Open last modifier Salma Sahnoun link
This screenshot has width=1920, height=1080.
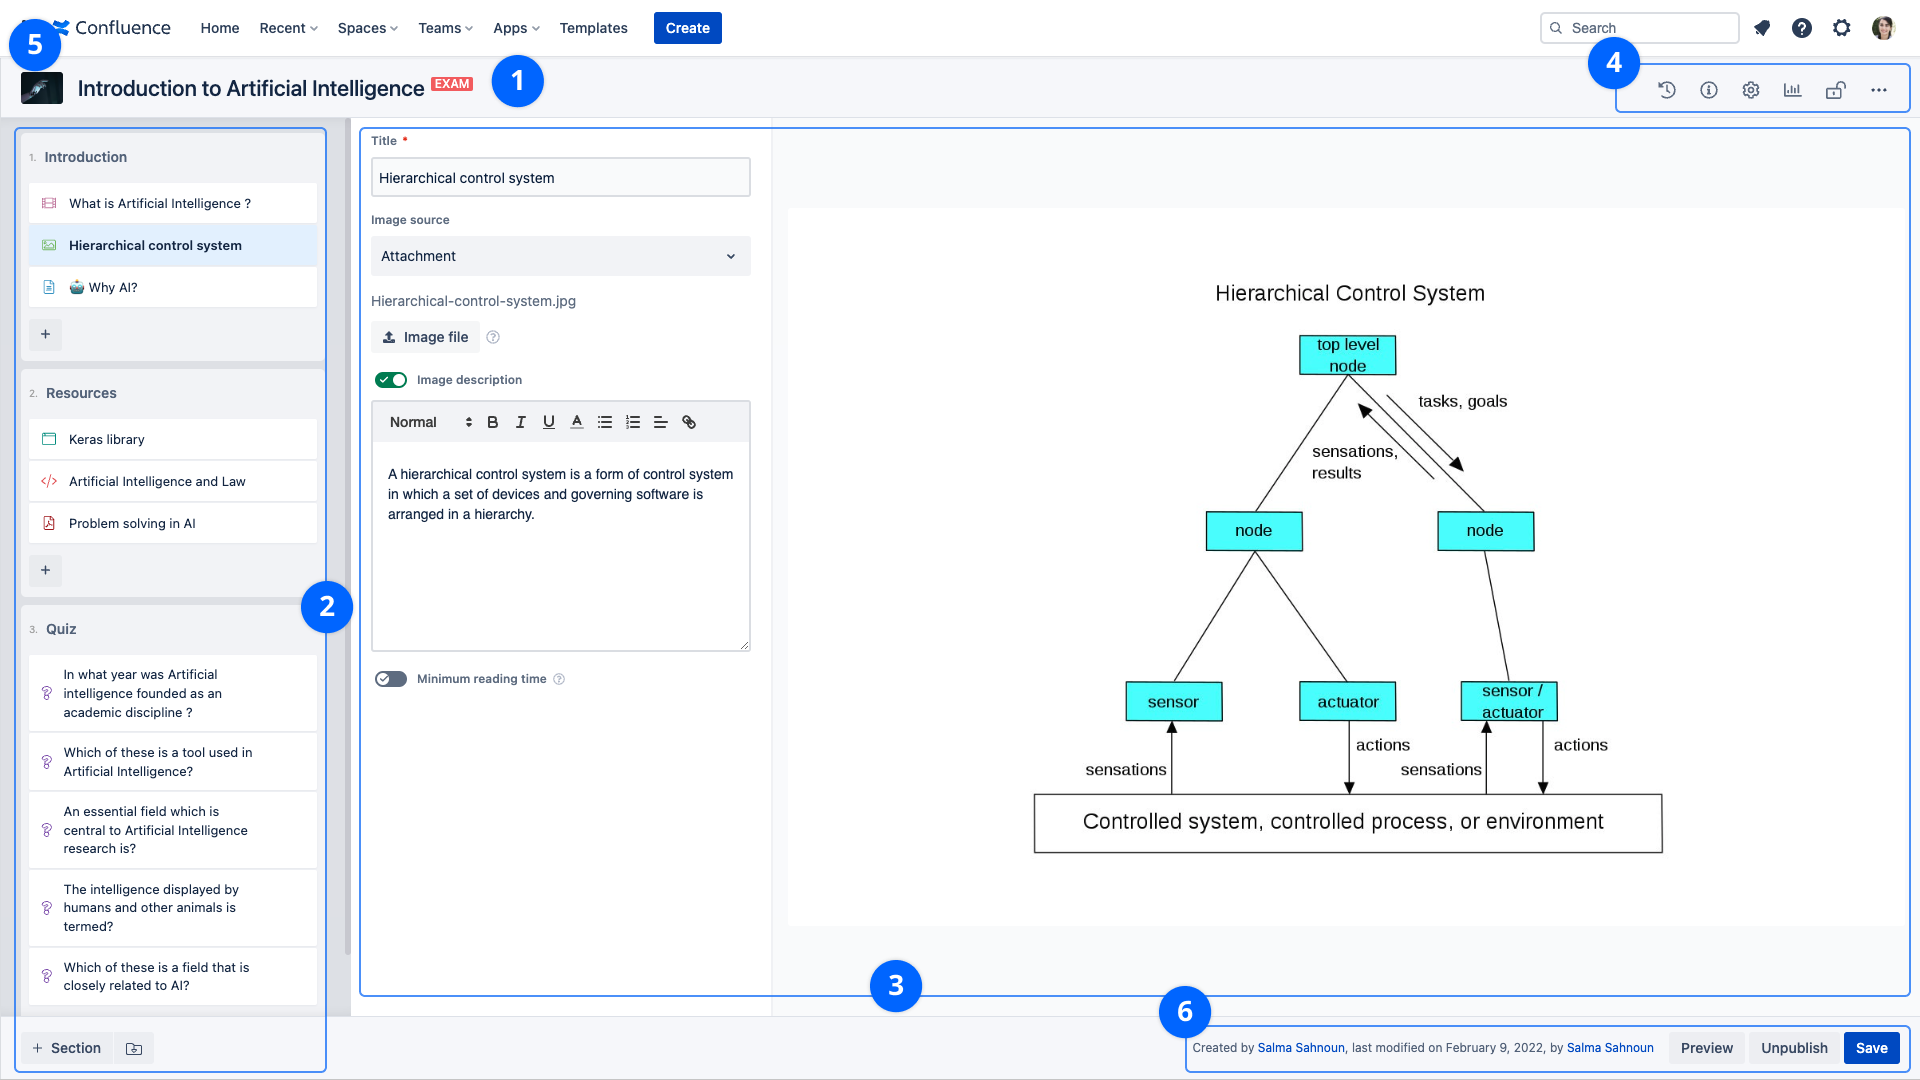pos(1610,1048)
